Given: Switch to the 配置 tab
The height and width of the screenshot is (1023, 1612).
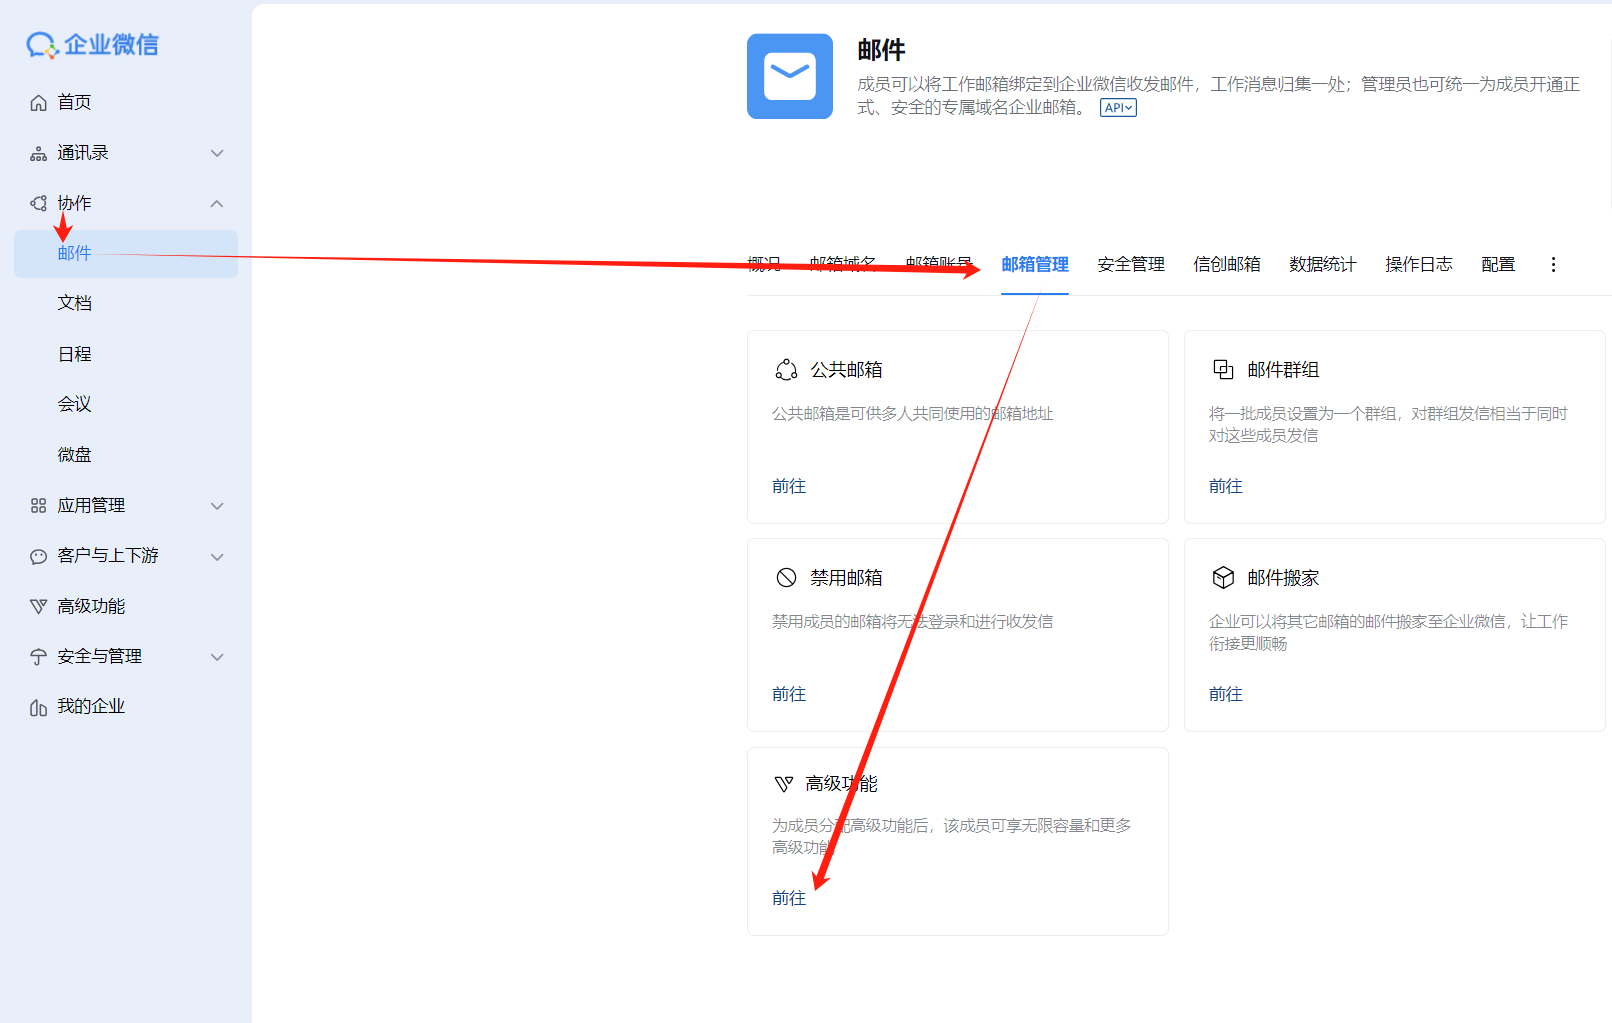Looking at the screenshot, I should point(1498,264).
